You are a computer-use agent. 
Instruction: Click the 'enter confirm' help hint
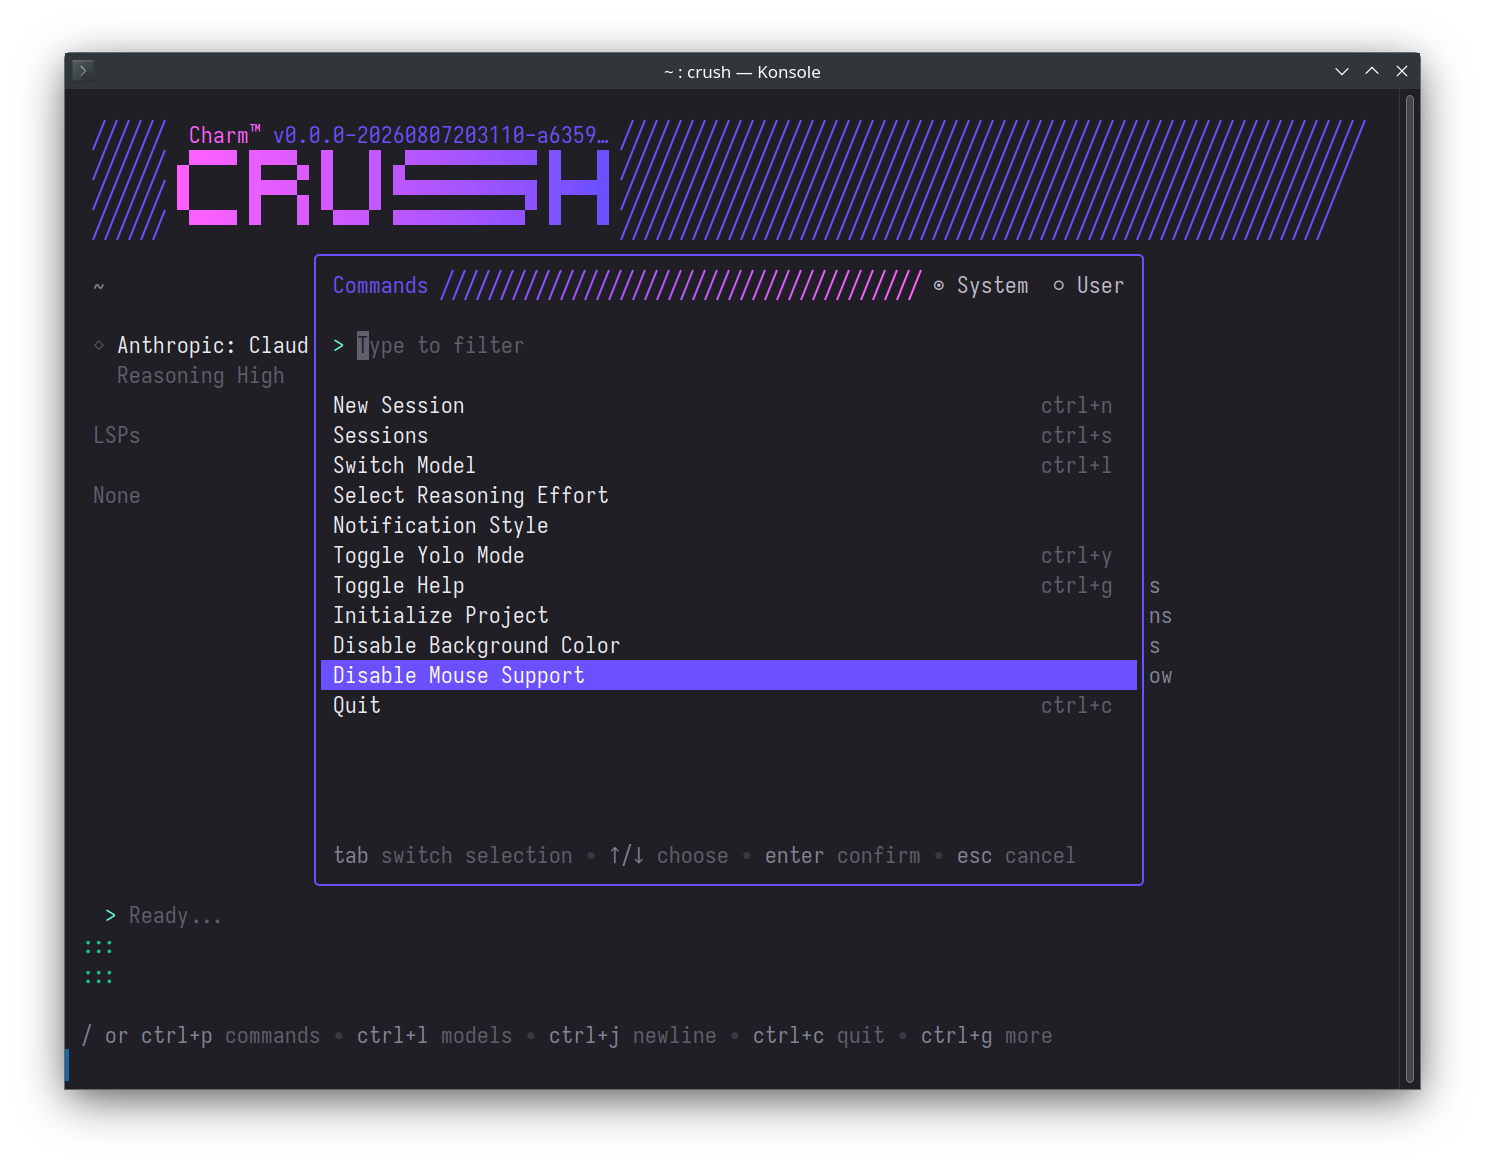point(843,856)
